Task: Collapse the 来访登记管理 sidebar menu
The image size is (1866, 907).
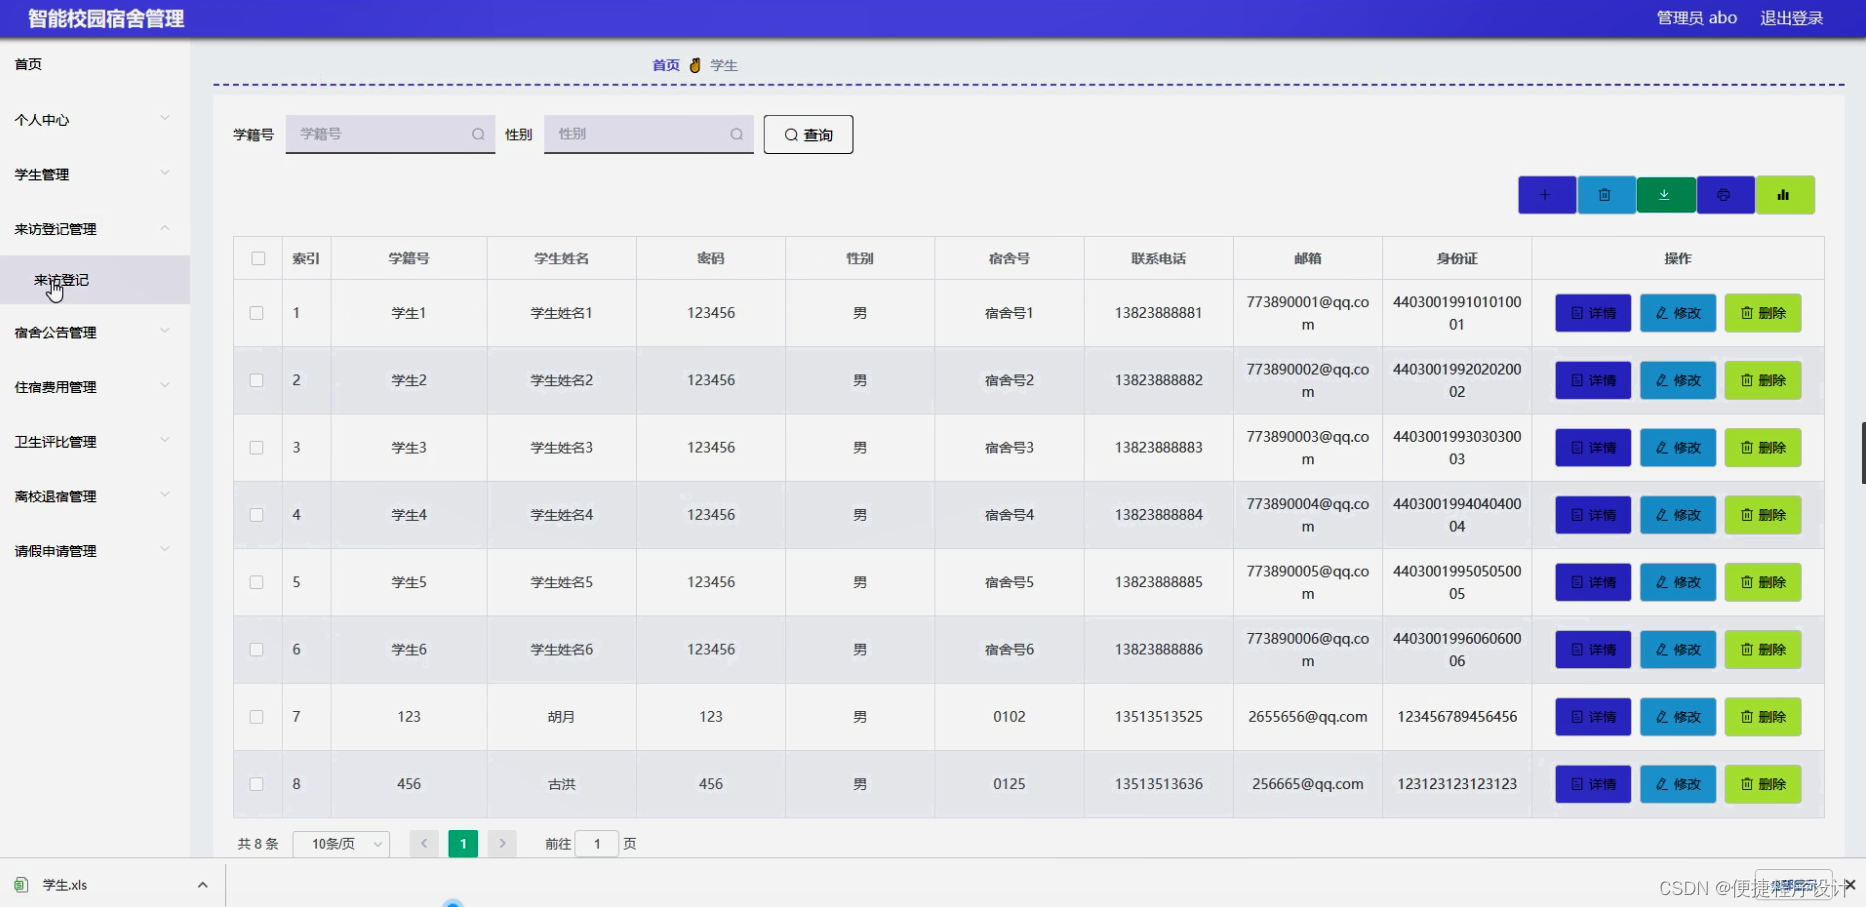Action: (95, 229)
